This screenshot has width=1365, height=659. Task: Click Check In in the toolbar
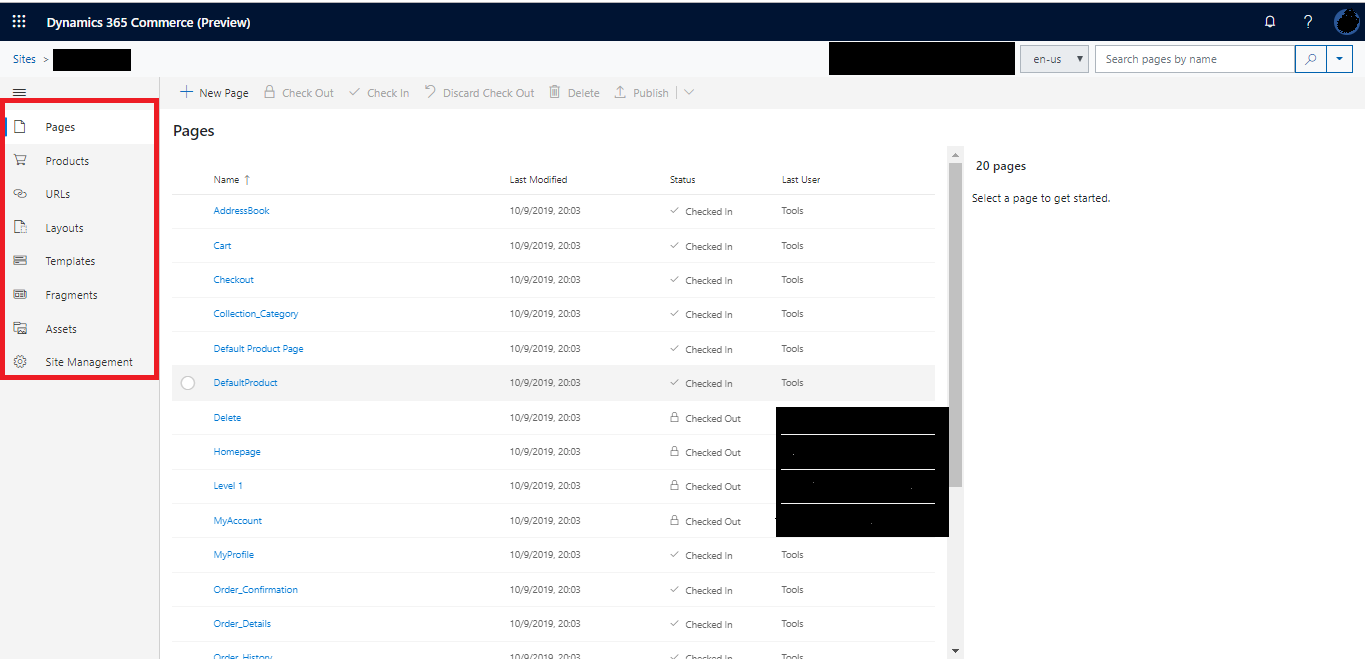click(379, 93)
